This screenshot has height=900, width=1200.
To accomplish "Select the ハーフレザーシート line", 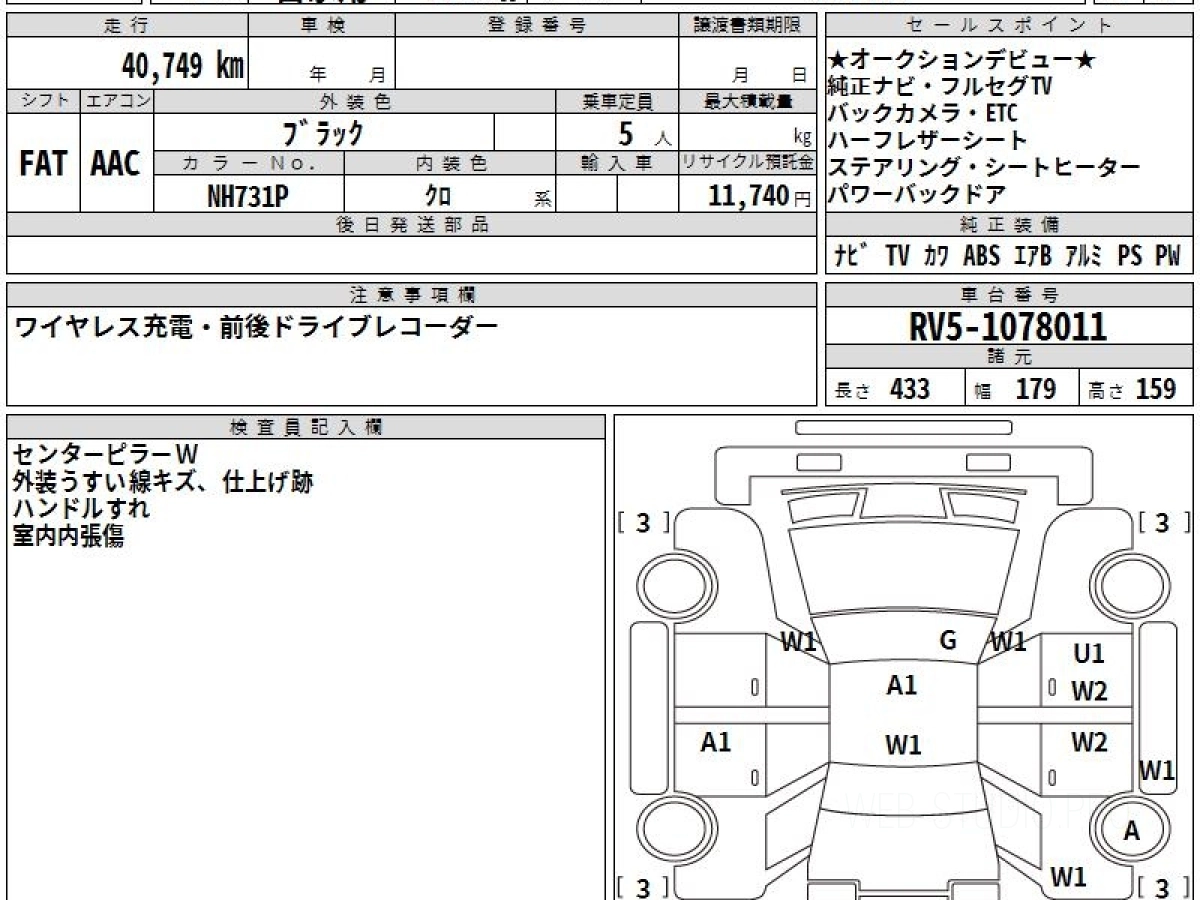I will coord(928,141).
